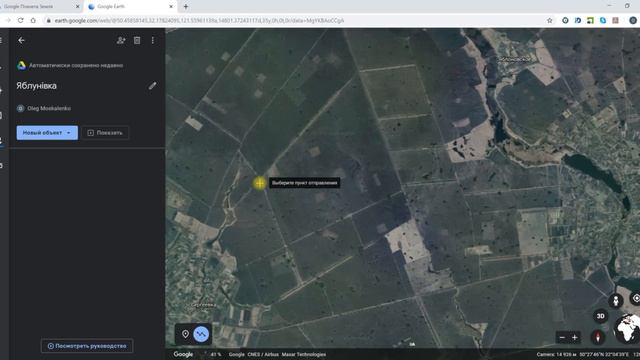Viewport: 640px width, 360px height.
Task: Delete project via trash icon
Action: (137, 40)
